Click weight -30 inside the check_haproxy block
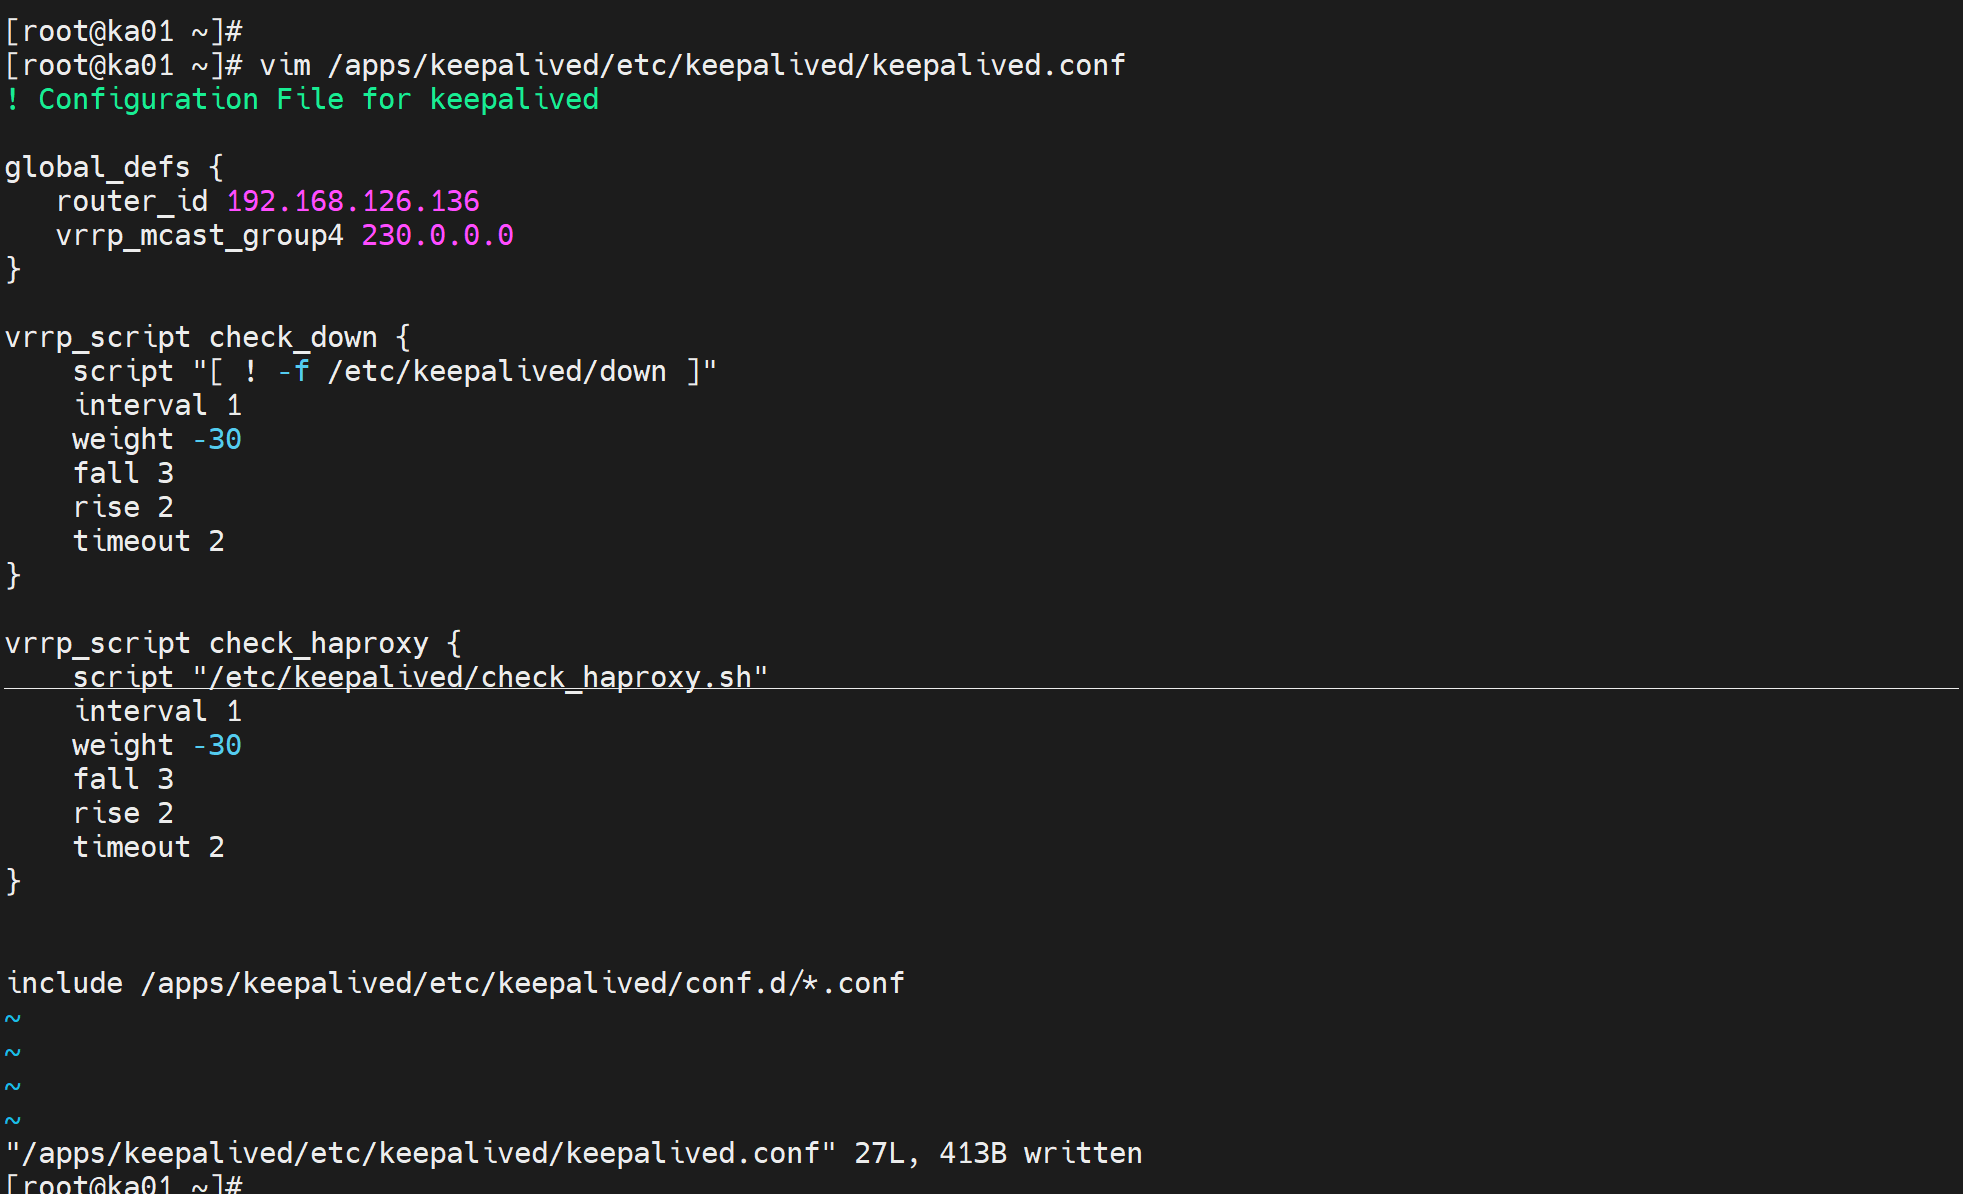 click(x=217, y=745)
